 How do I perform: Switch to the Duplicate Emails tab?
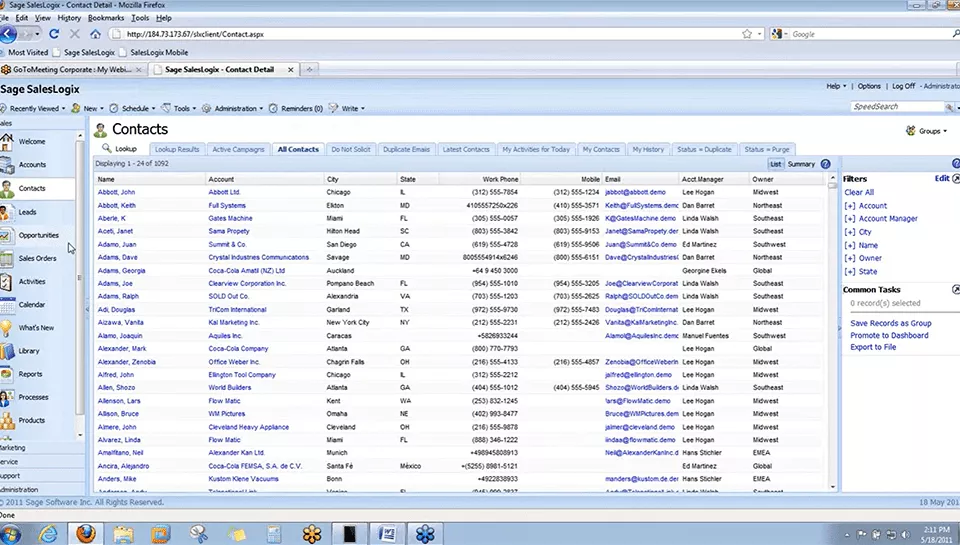coord(406,149)
